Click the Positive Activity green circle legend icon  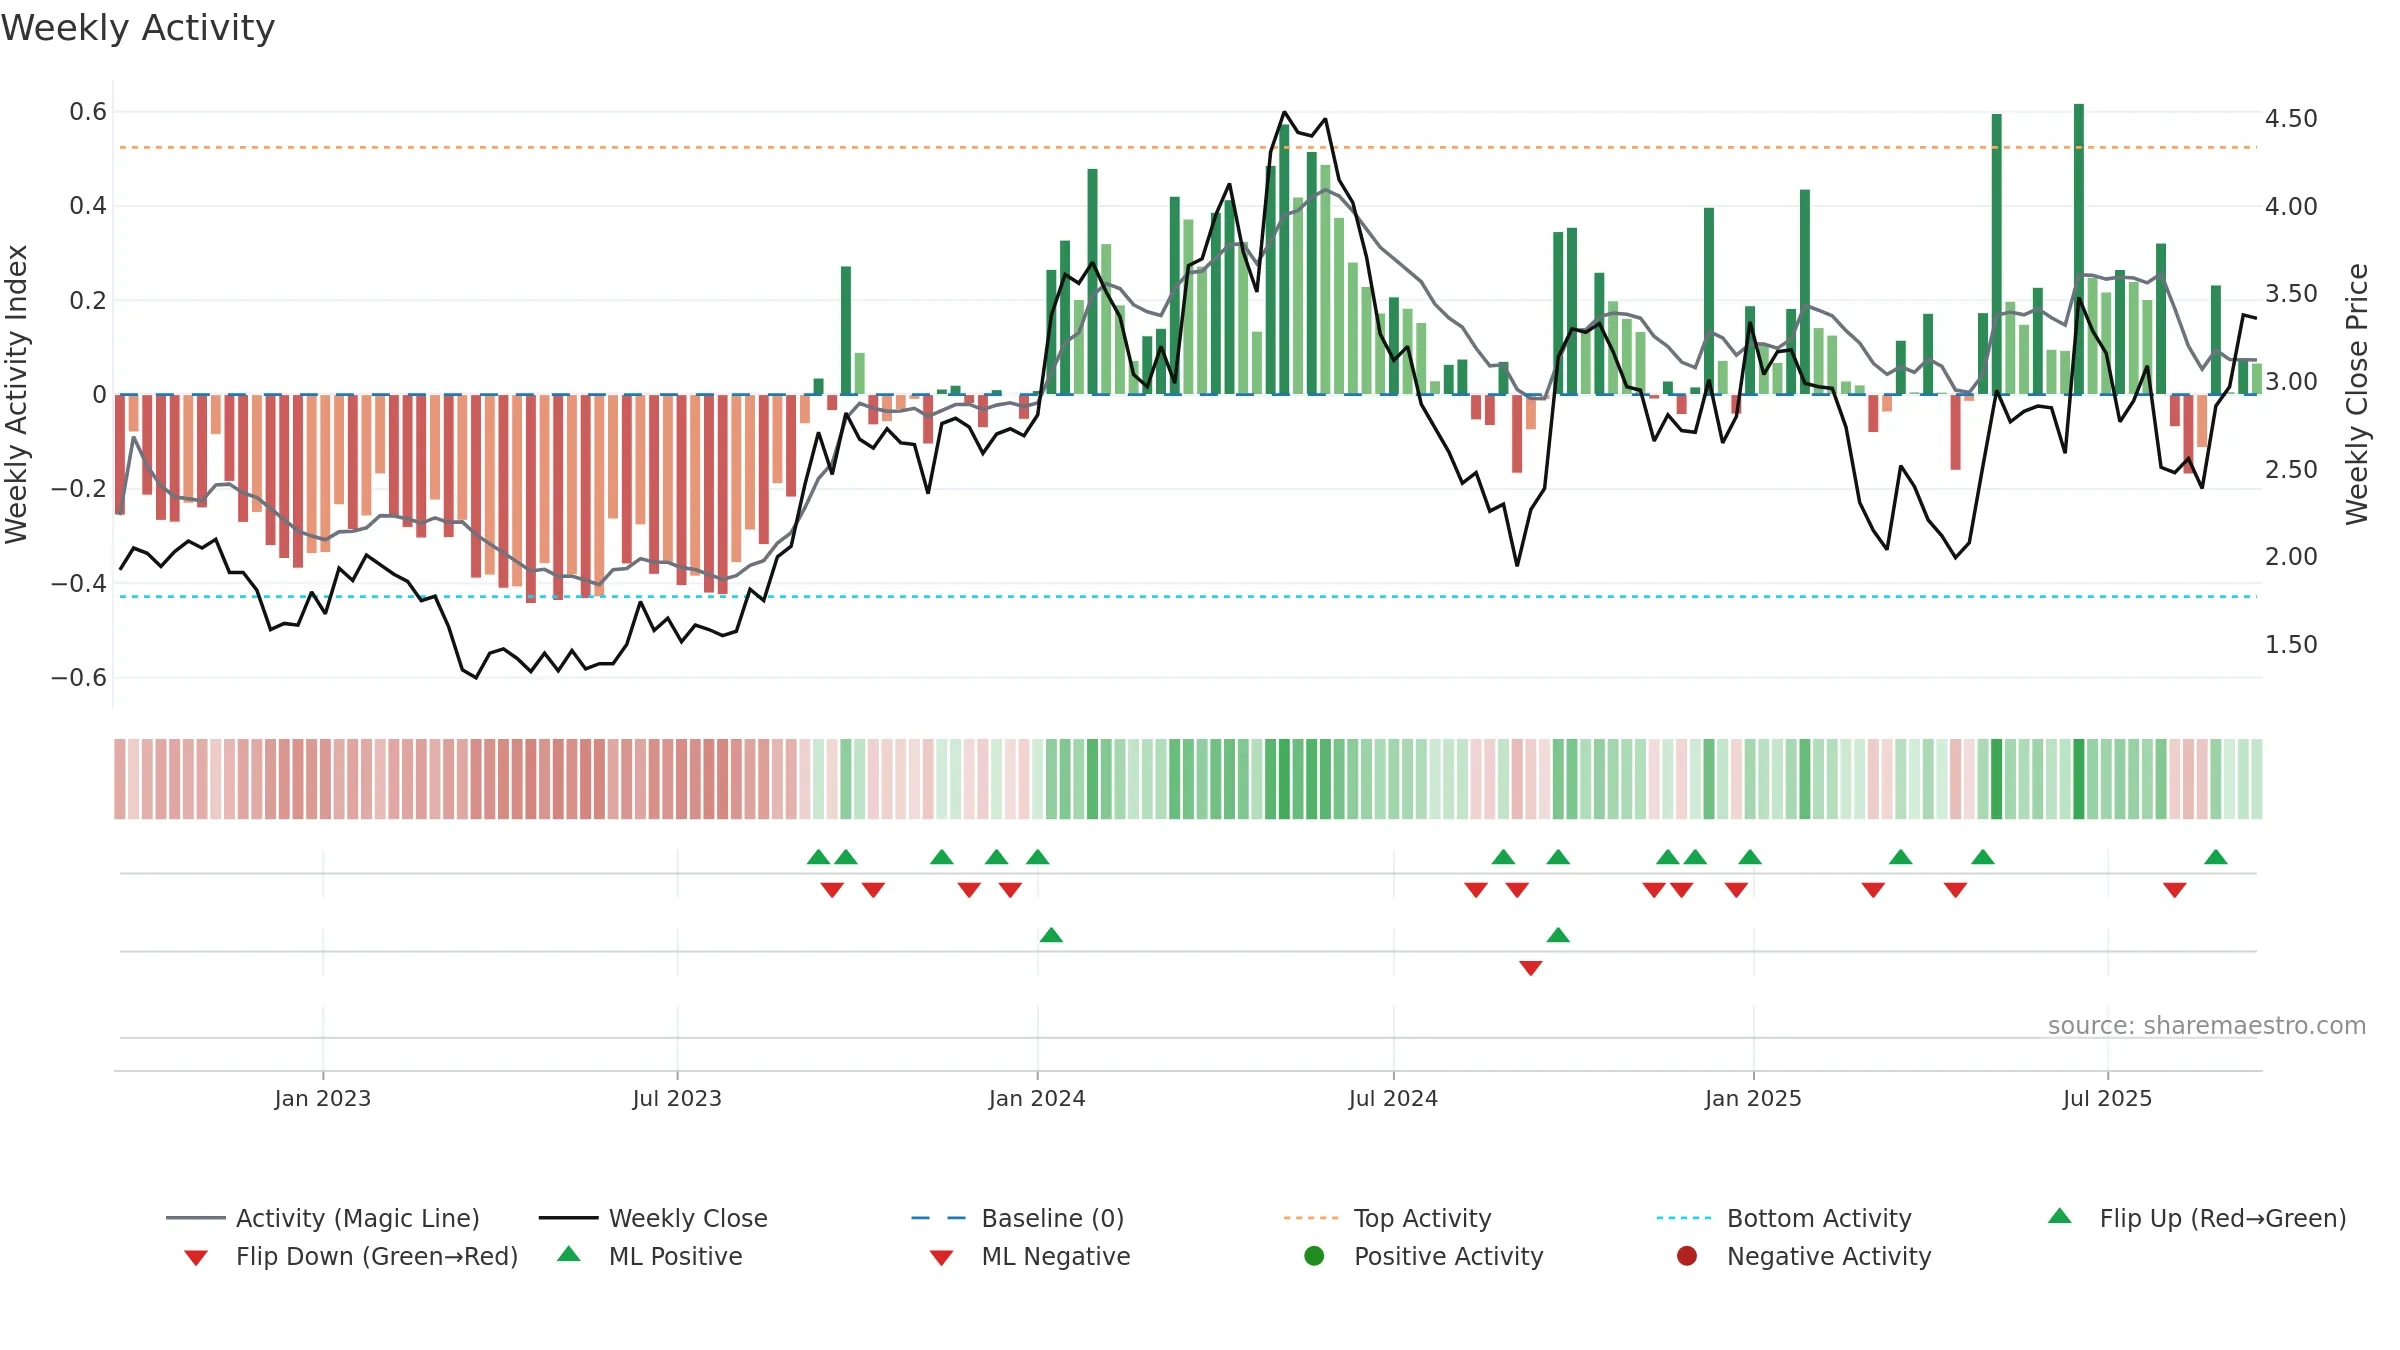pos(1314,1255)
